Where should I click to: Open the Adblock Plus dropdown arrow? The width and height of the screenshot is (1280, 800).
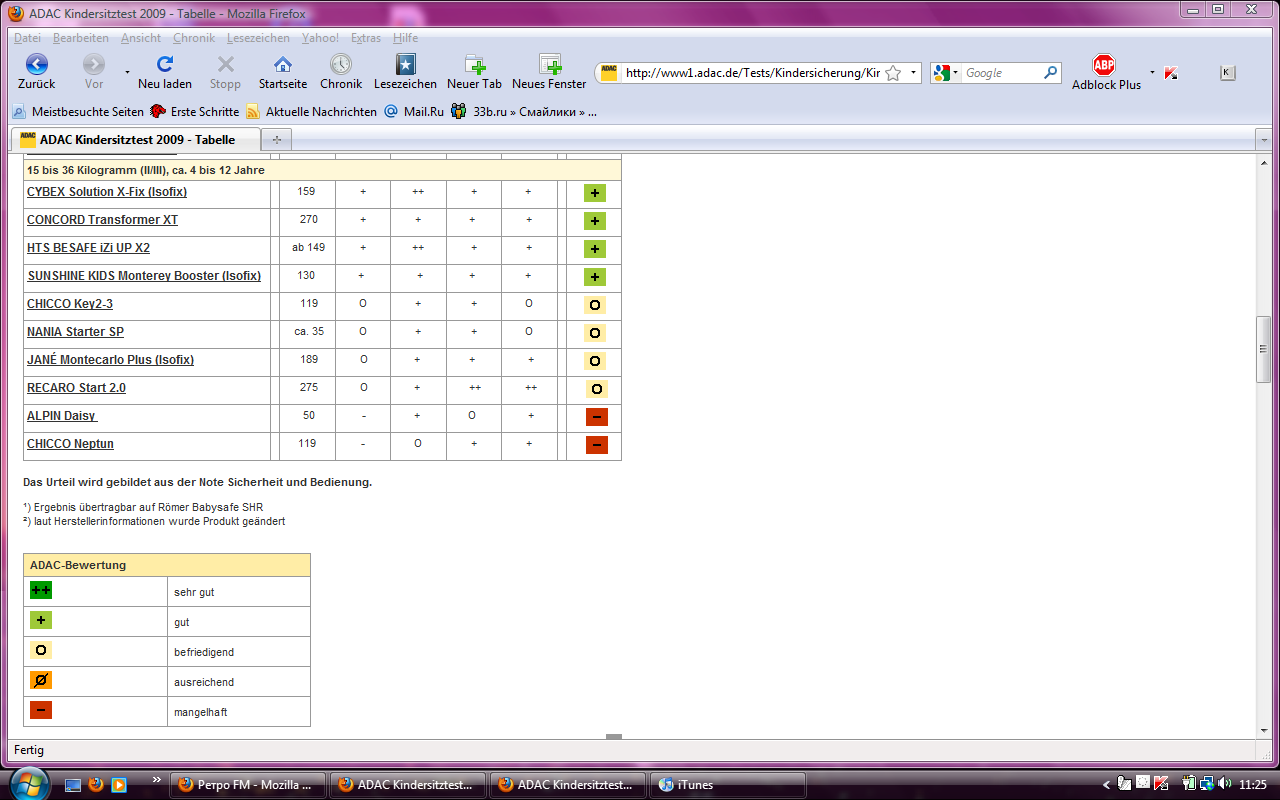1152,72
